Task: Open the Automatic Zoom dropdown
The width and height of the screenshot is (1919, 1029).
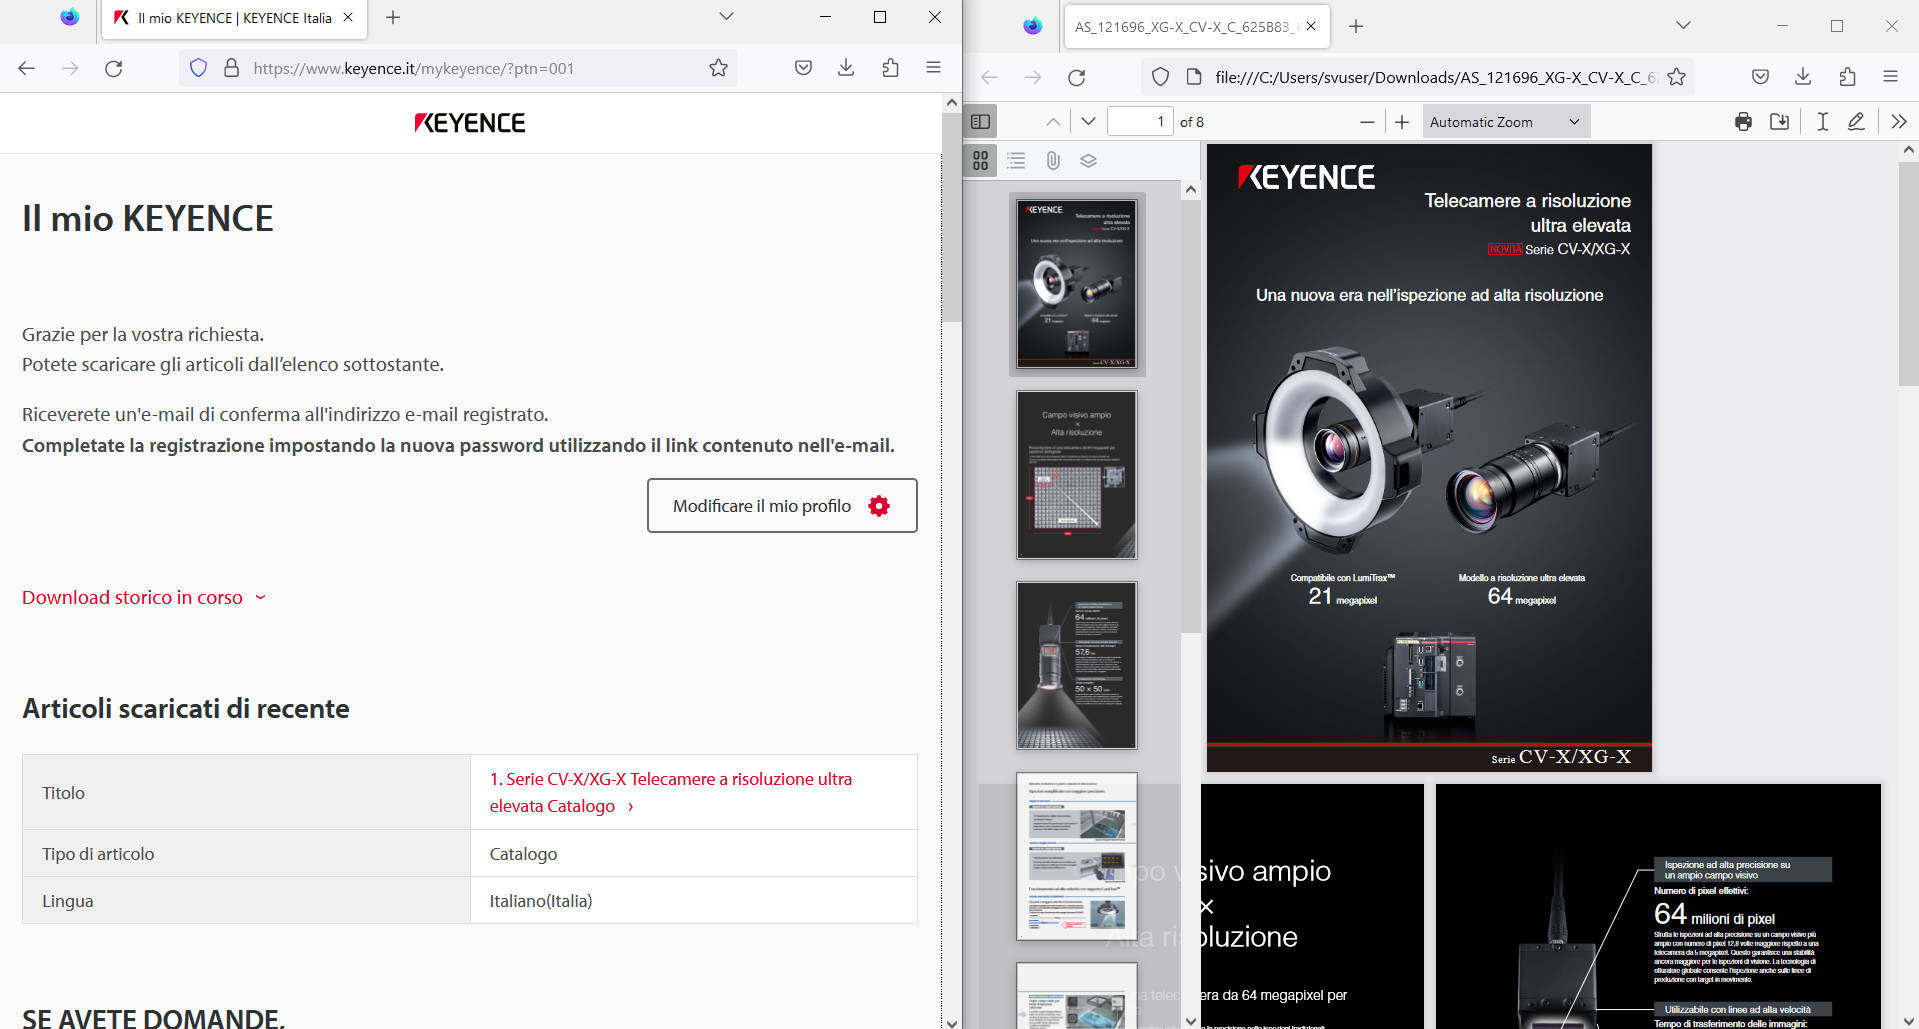Action: (x=1505, y=121)
